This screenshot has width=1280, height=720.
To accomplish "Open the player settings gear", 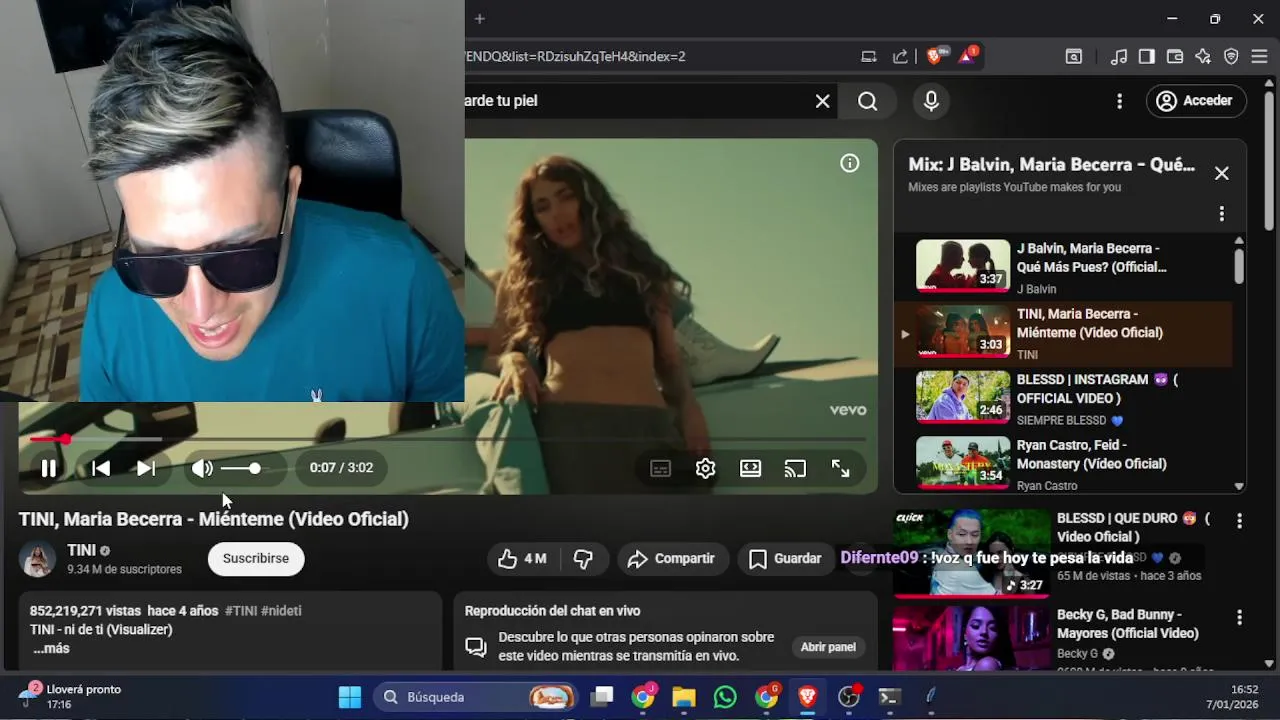I will pos(706,468).
